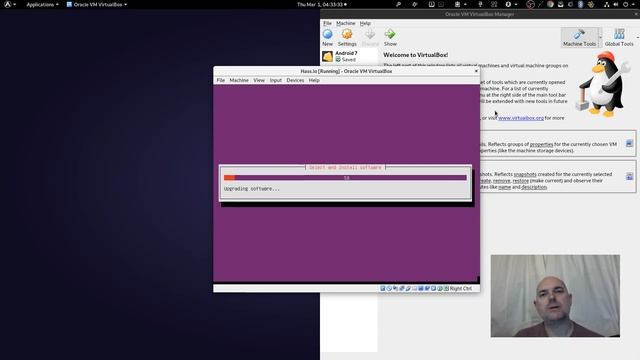
Task: Click the green Show arrow icon
Action: click(x=390, y=38)
